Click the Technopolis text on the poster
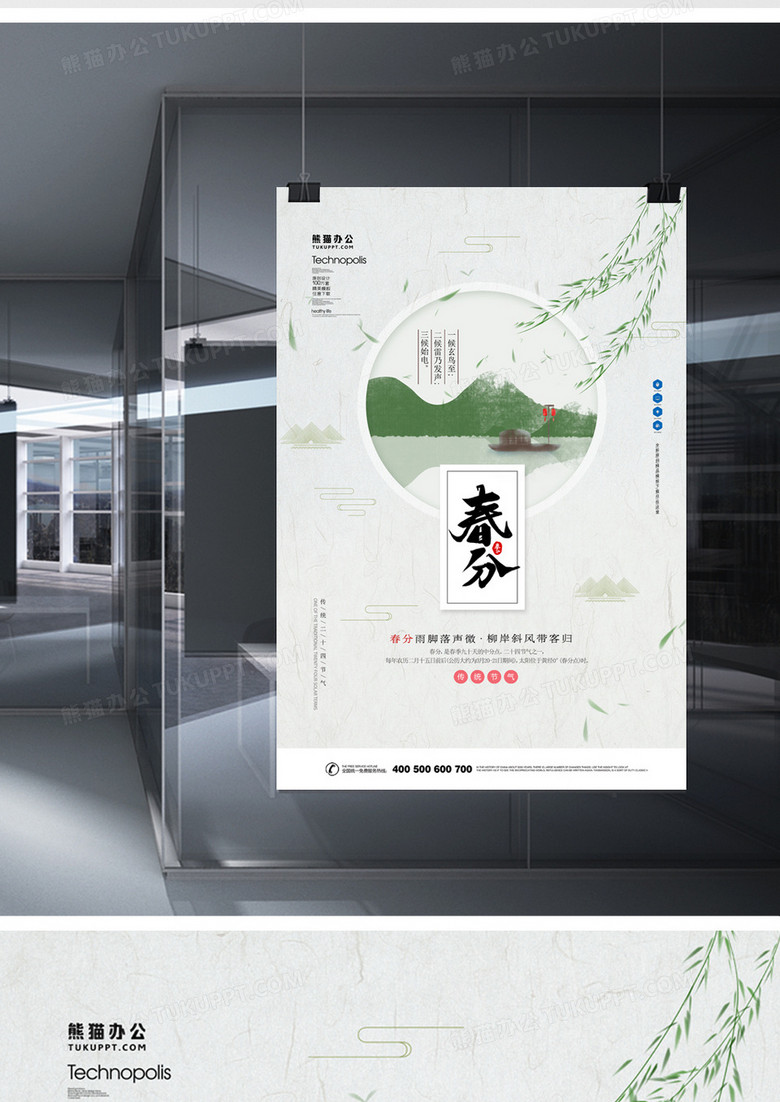The image size is (780, 1102). pos(339,260)
